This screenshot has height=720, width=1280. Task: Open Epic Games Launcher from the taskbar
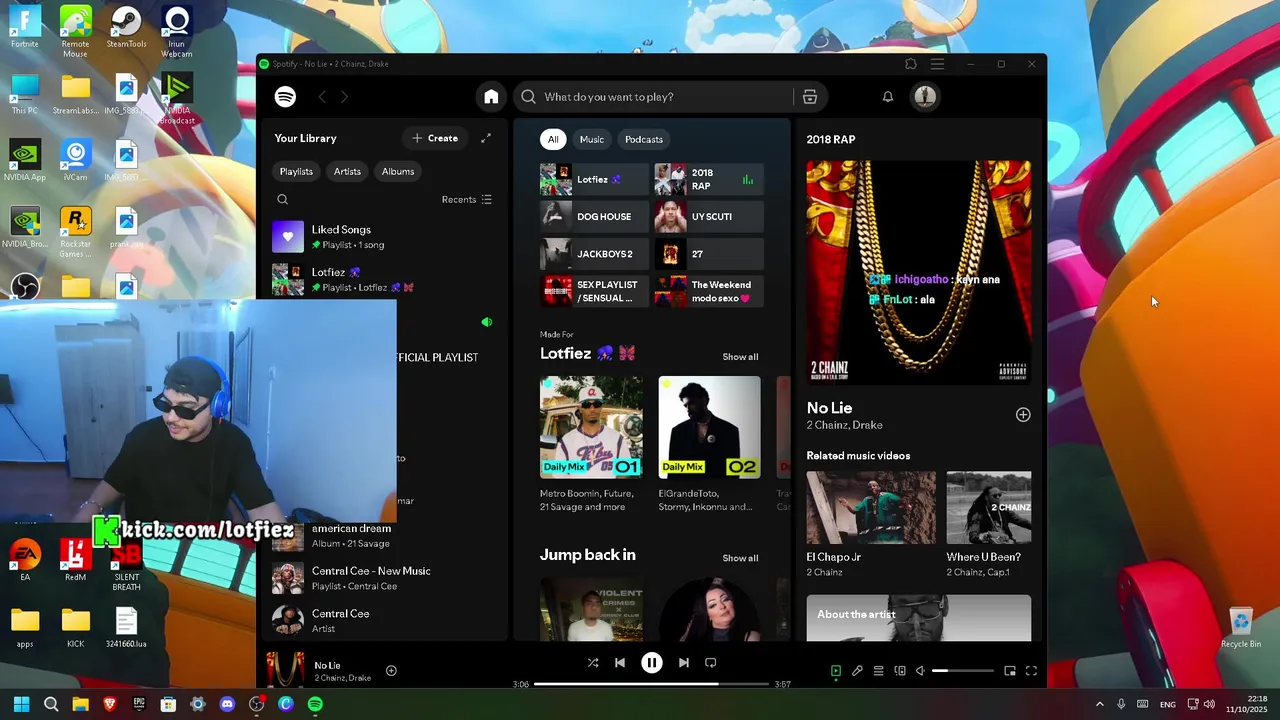(139, 705)
